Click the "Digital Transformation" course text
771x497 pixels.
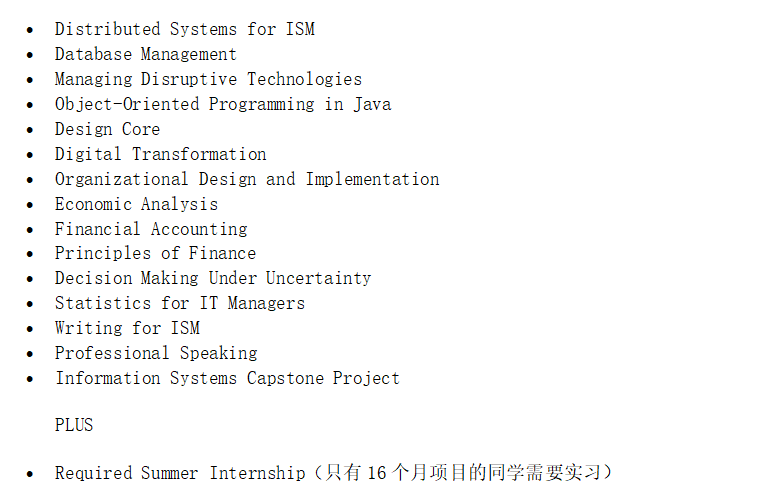[x=160, y=155]
